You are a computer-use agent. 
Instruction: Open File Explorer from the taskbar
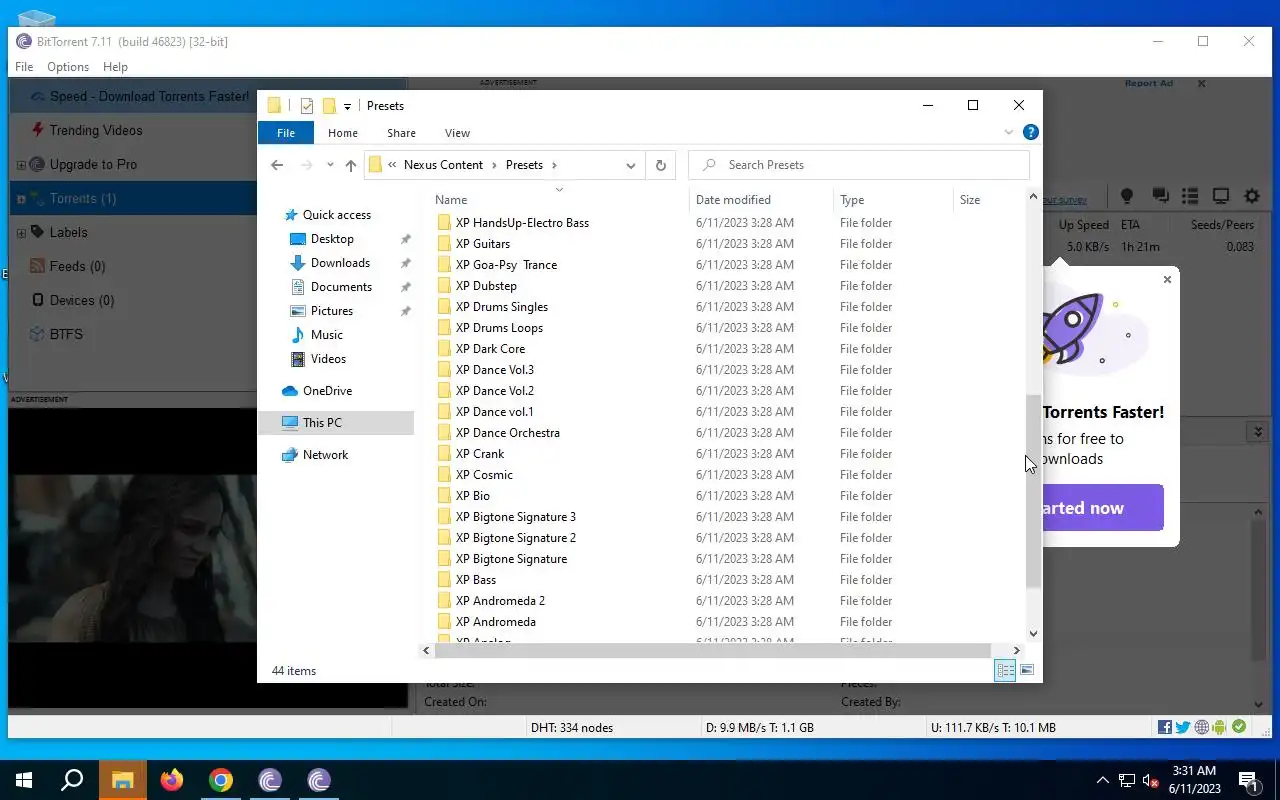[122, 780]
